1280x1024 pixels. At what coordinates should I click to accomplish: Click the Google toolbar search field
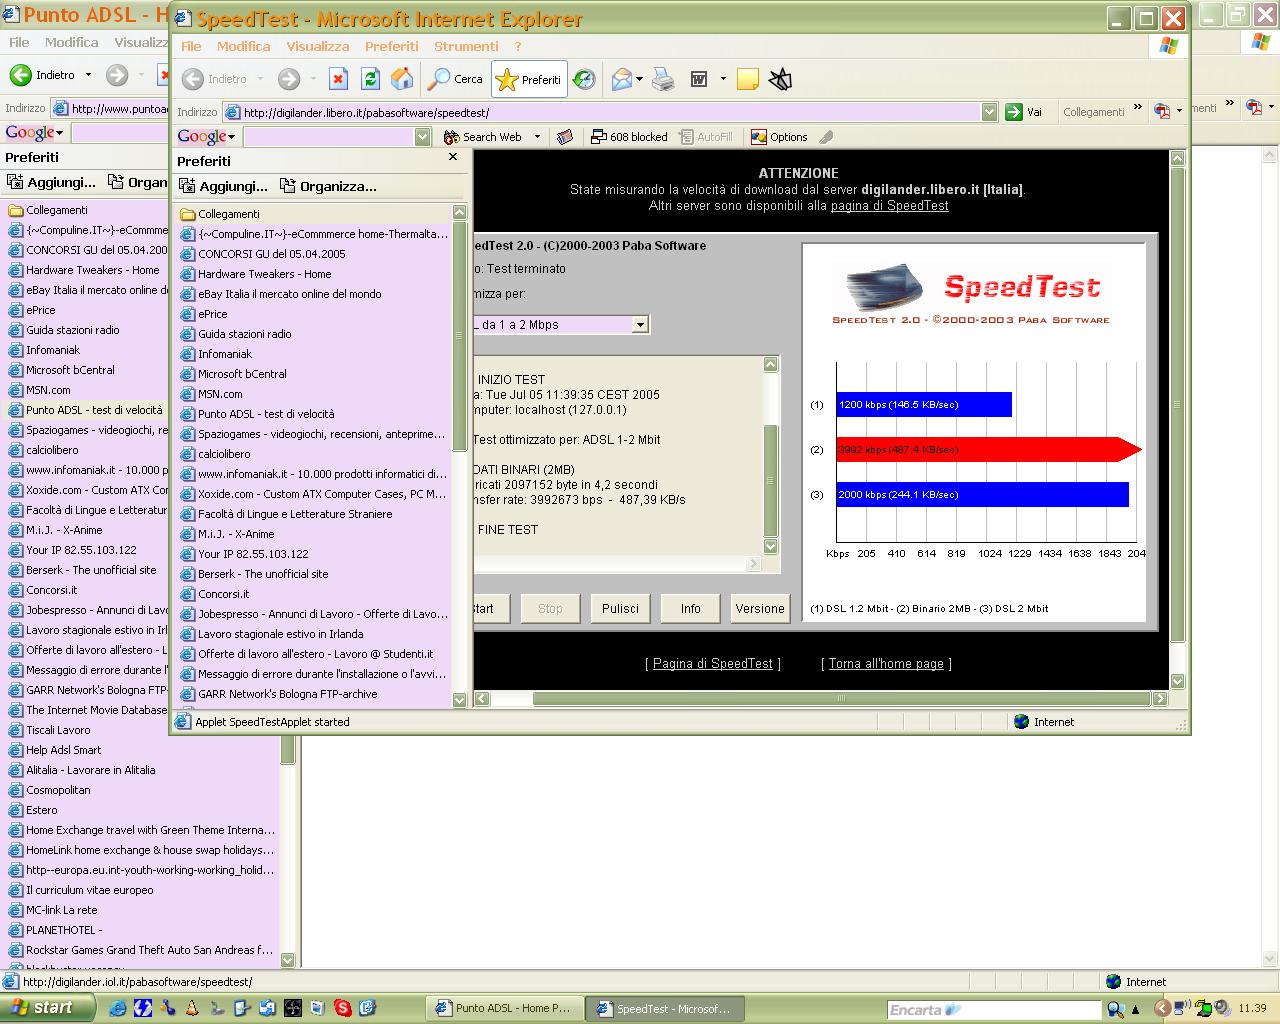[329, 137]
